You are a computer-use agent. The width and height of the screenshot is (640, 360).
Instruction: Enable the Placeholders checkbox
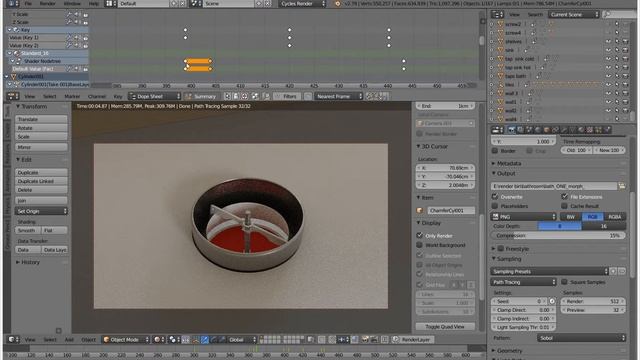coord(495,206)
